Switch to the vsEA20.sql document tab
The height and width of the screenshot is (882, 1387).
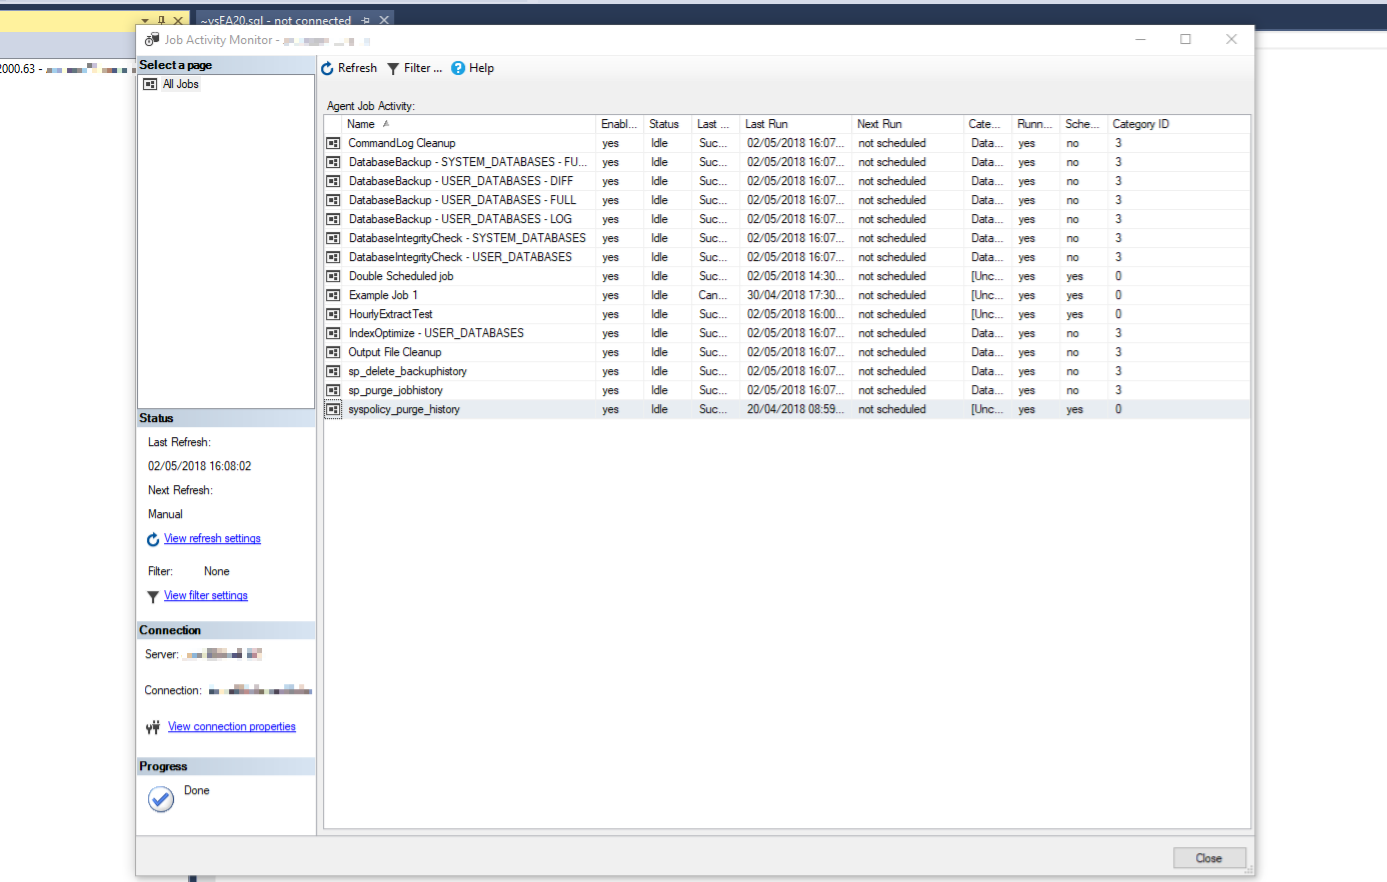pos(275,20)
